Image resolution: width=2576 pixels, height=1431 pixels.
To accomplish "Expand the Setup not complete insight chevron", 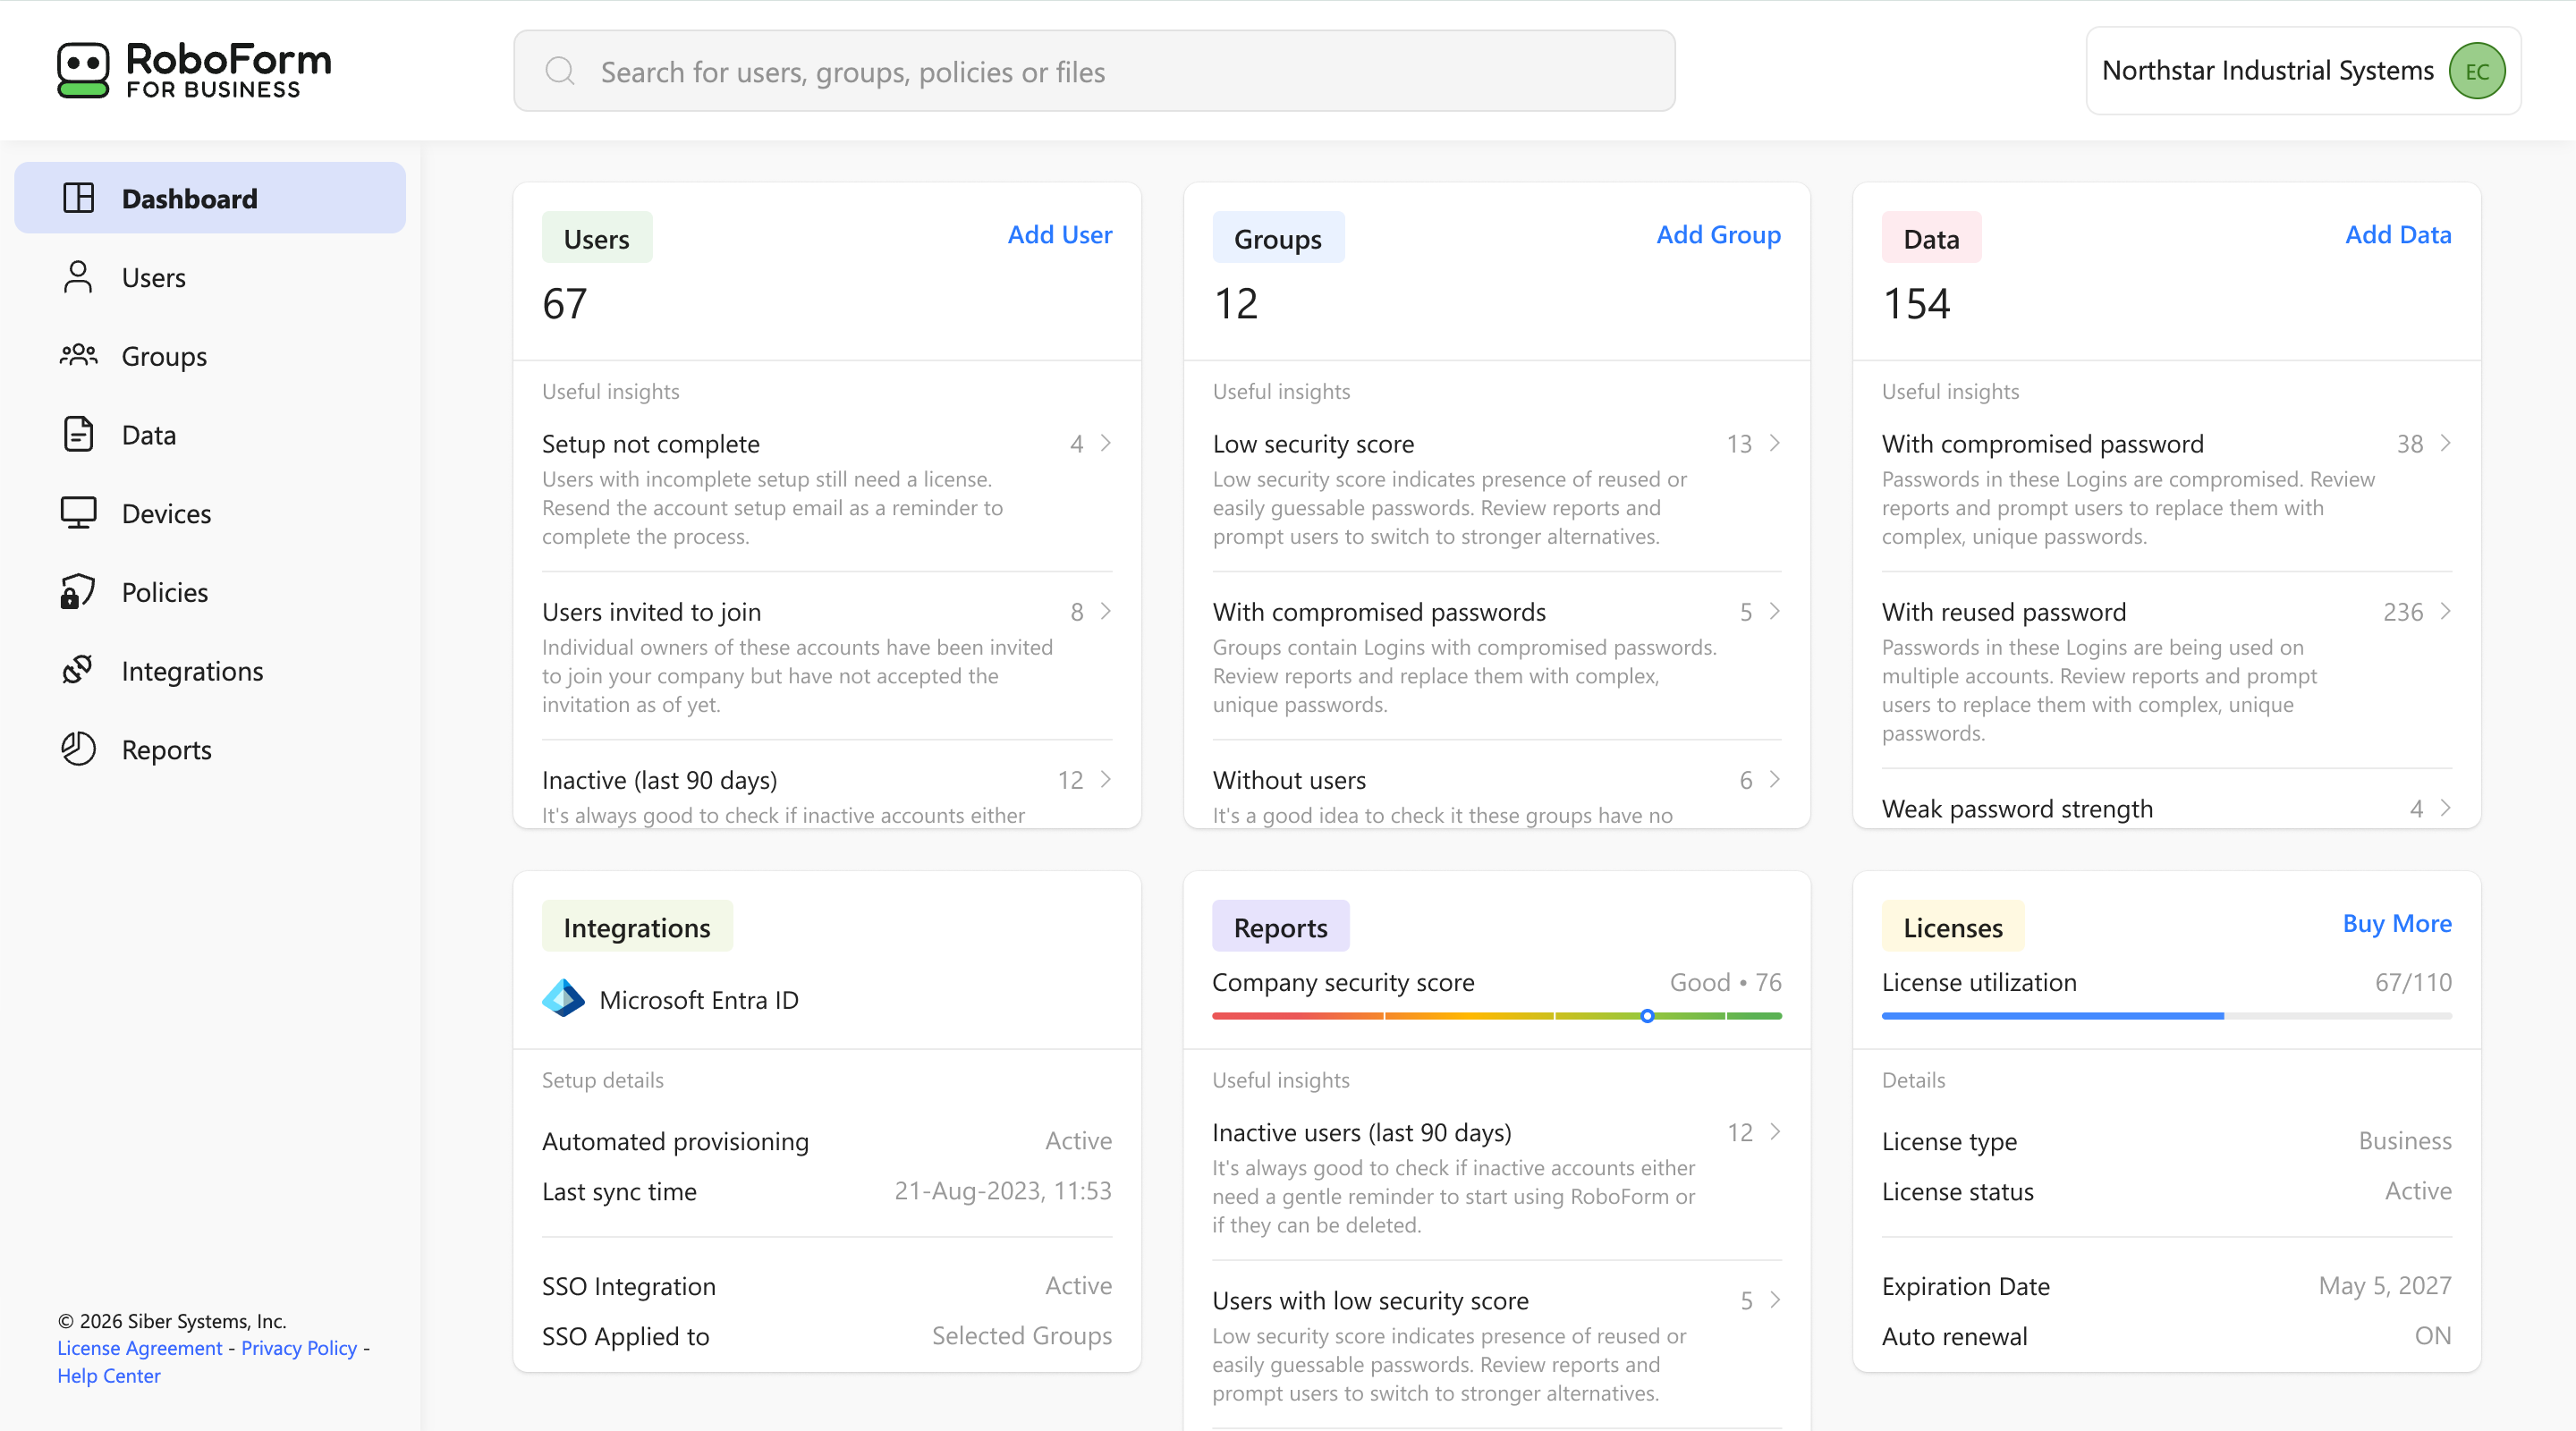I will click(1106, 442).
